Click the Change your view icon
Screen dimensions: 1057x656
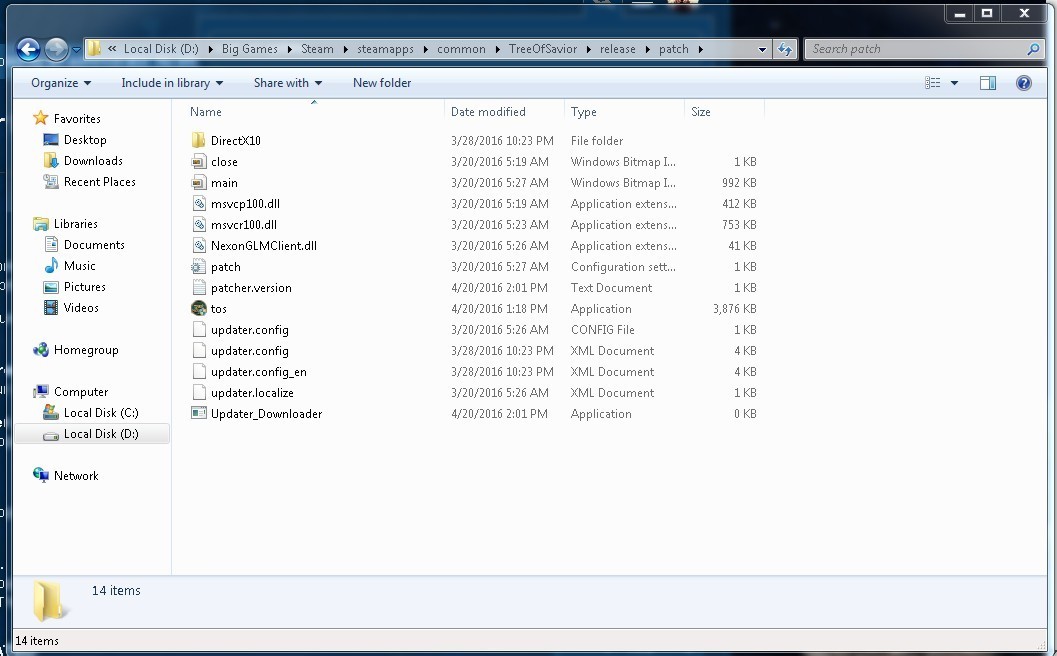tap(933, 83)
